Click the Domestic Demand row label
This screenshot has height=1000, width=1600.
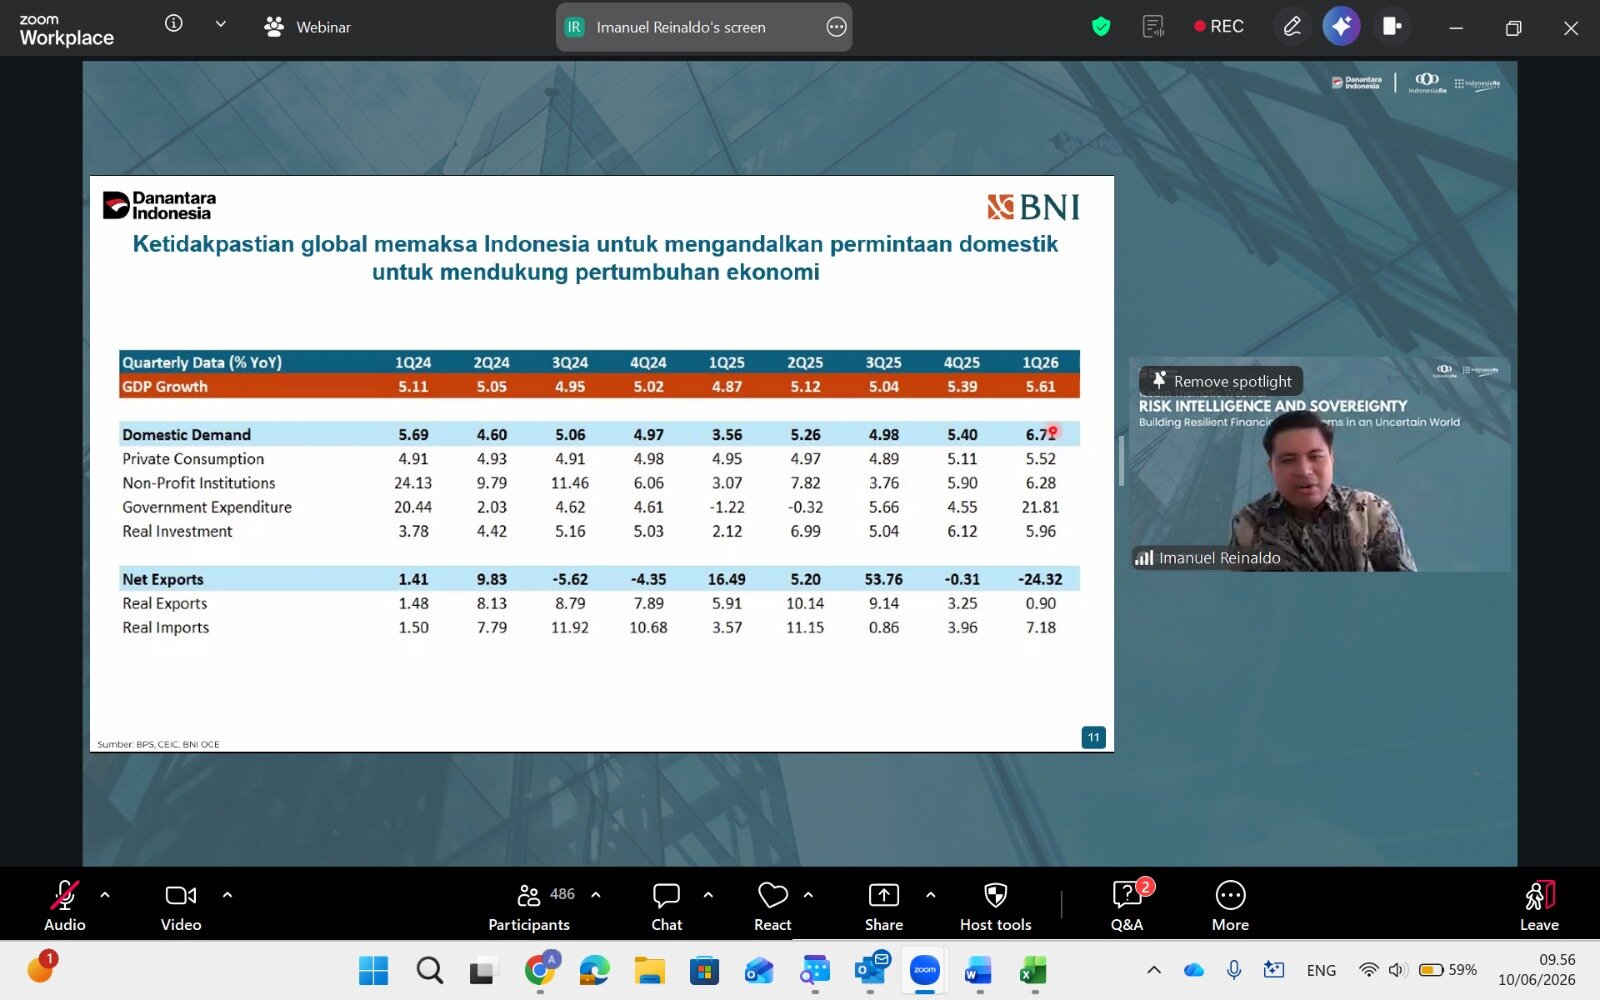pos(186,435)
